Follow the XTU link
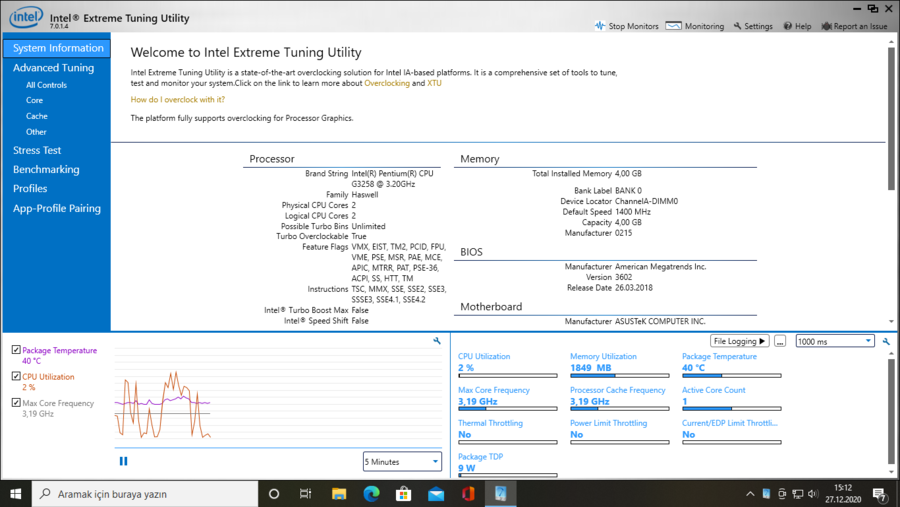This screenshot has height=507, width=900. click(x=434, y=83)
